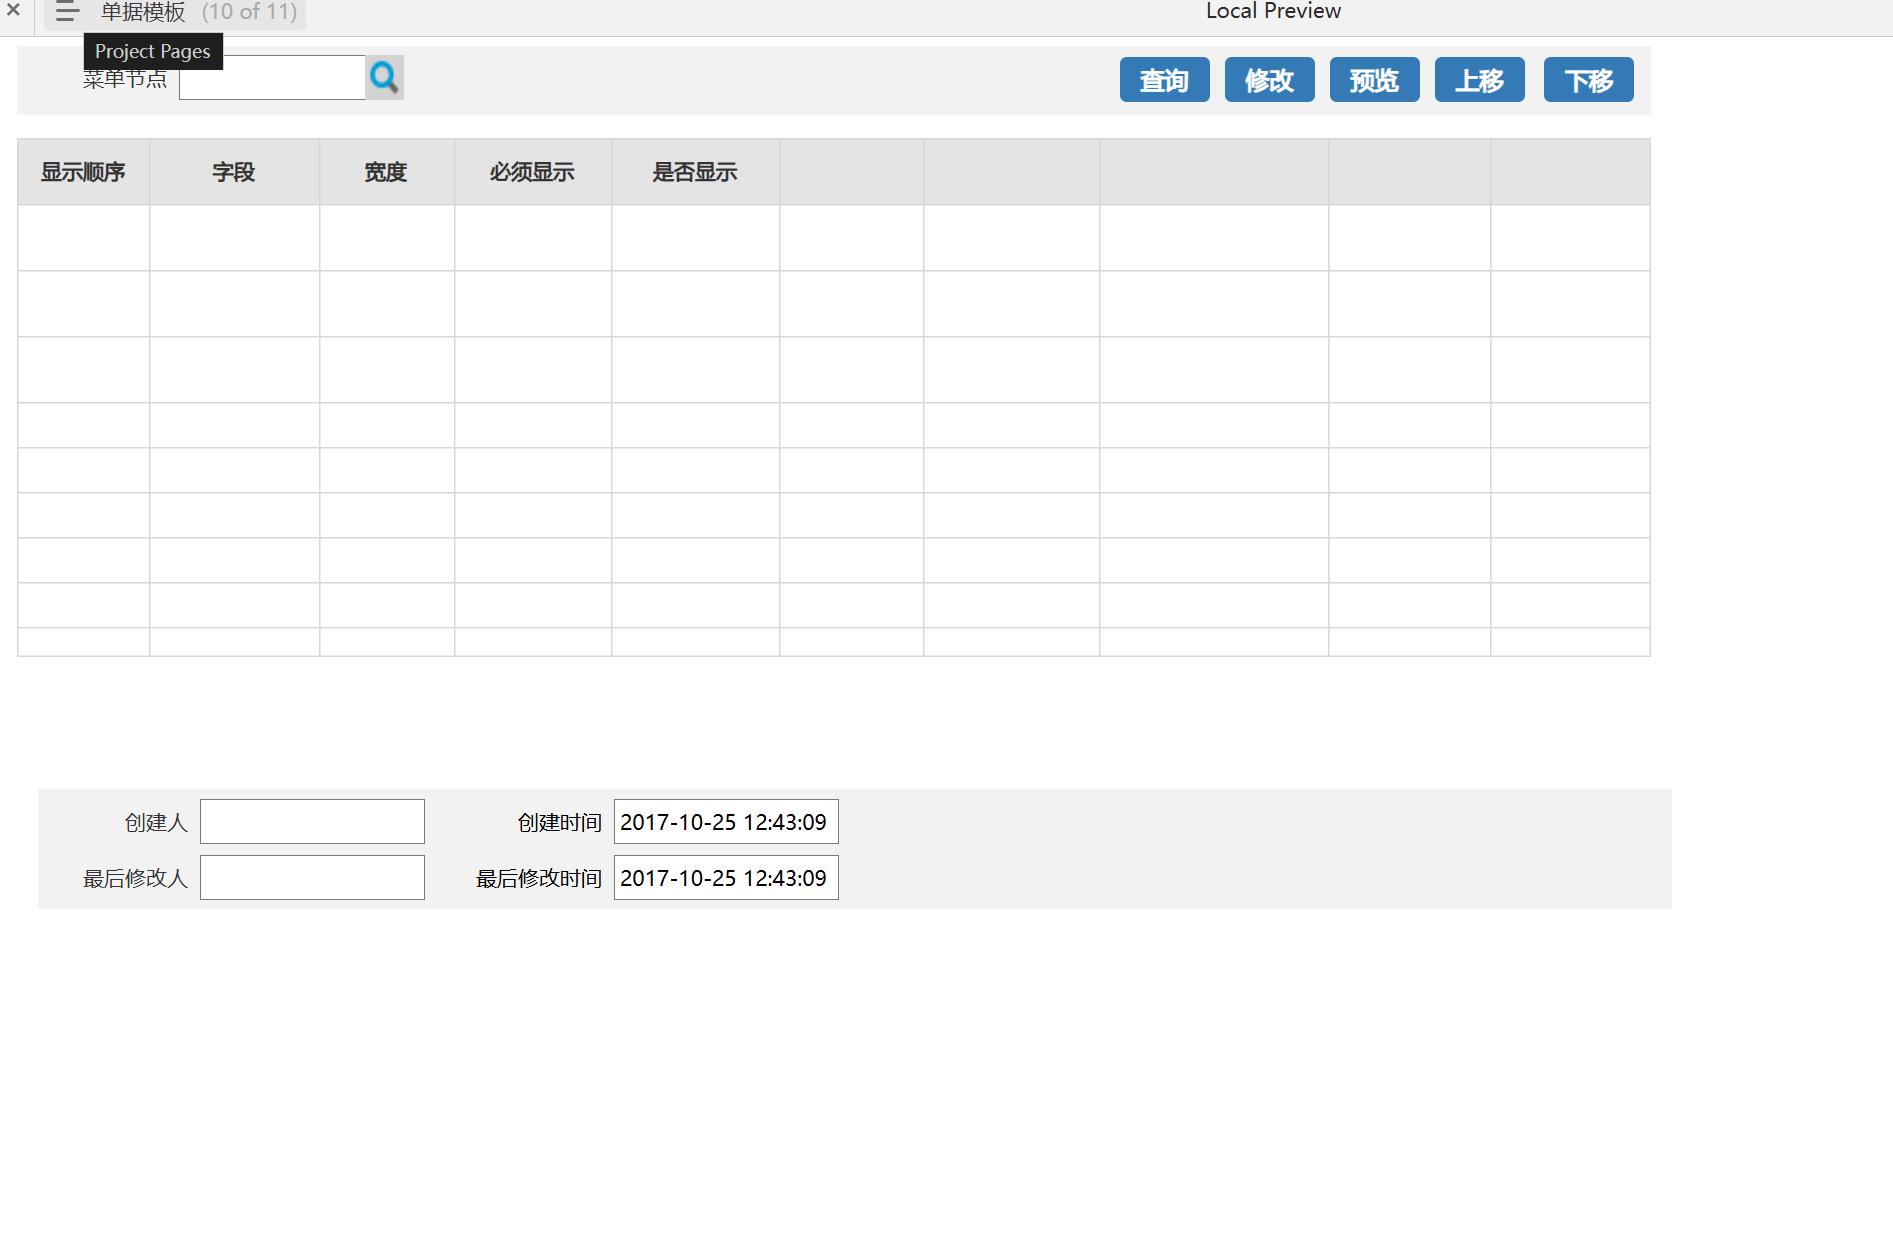Click the 最后修改人 label

tap(135, 878)
